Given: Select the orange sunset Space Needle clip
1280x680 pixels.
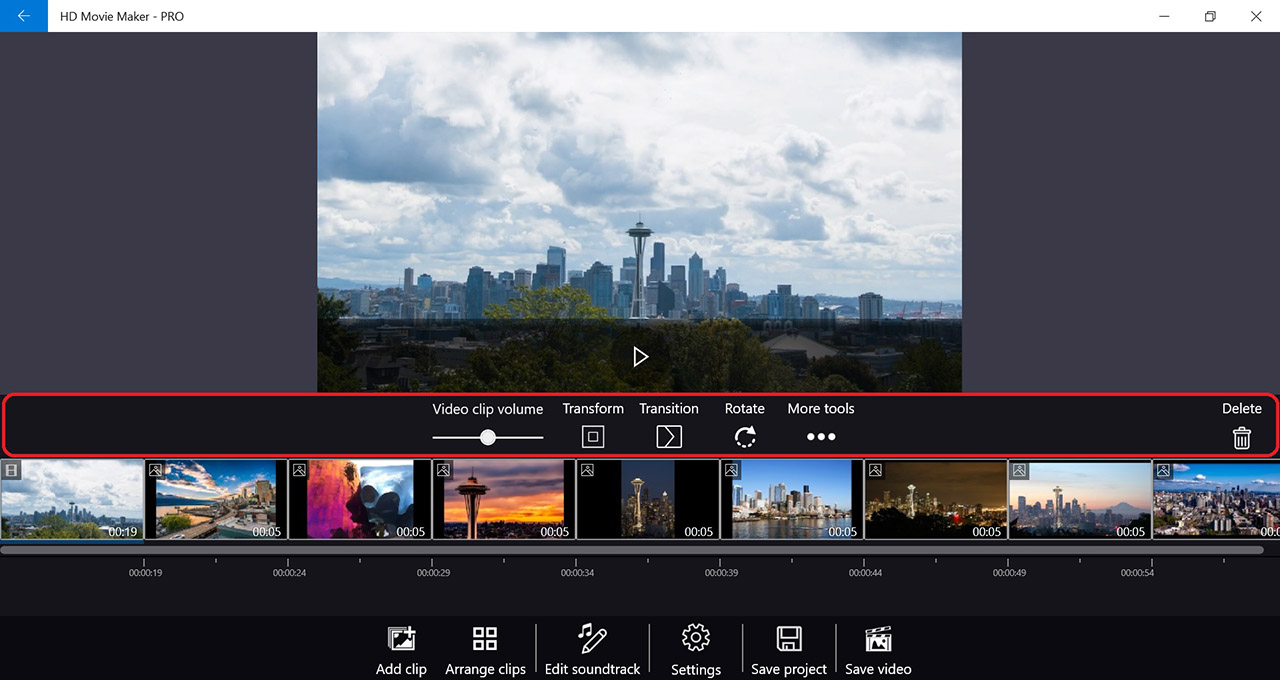Looking at the screenshot, I should (504, 500).
